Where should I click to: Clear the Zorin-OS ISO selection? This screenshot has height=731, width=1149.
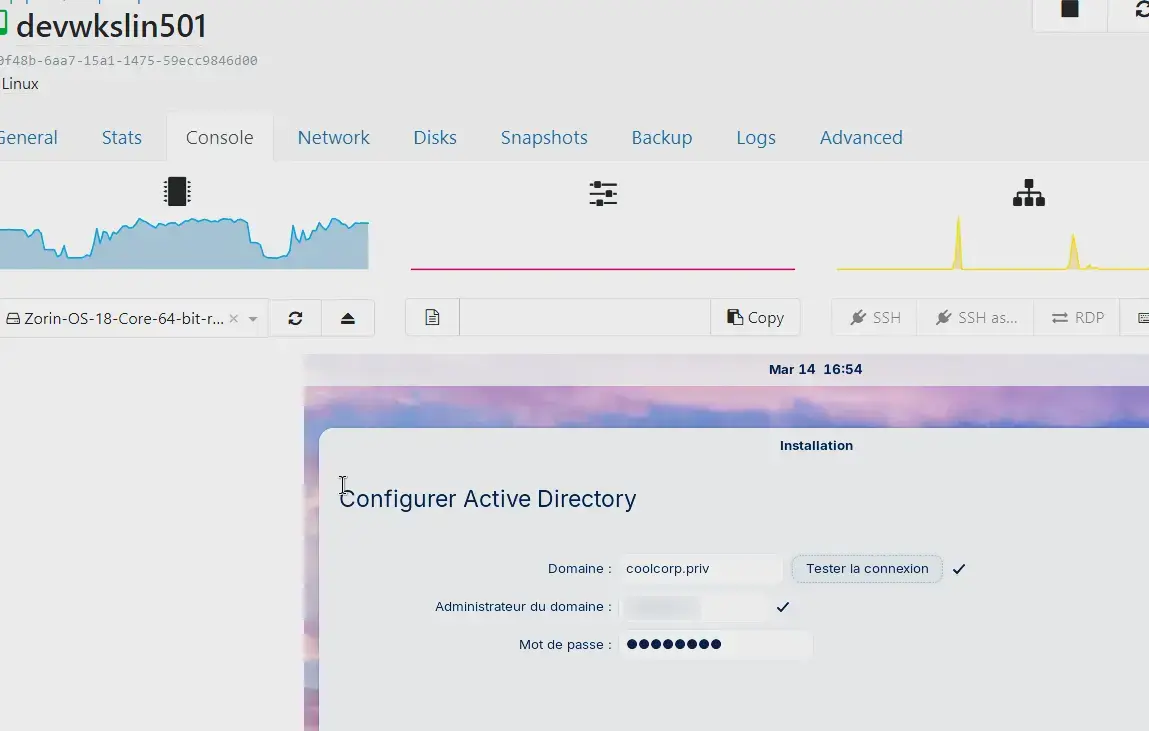click(233, 319)
